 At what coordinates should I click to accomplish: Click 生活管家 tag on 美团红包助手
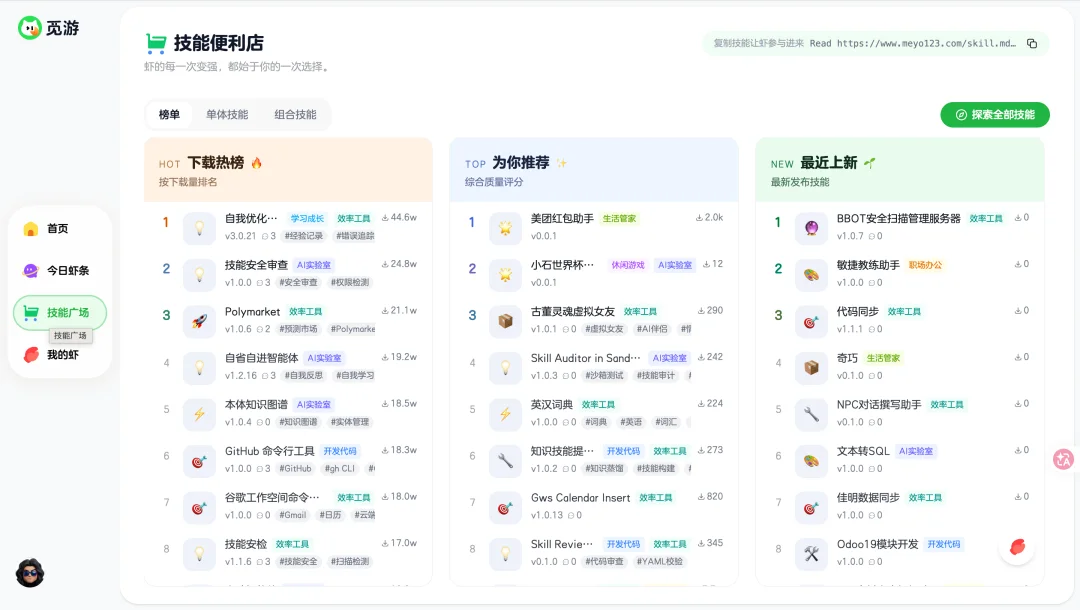pyautogui.click(x=619, y=218)
